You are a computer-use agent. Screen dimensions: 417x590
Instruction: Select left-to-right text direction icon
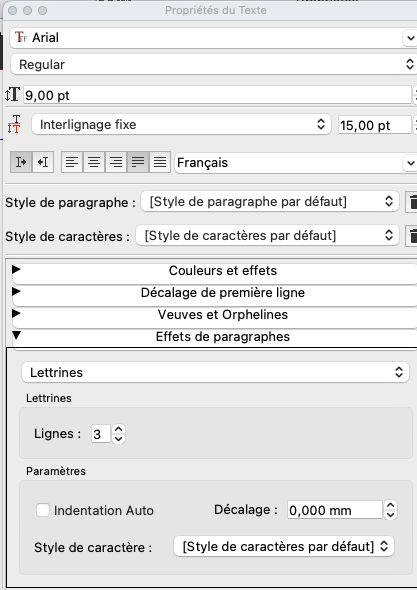pyautogui.click(x=21, y=162)
